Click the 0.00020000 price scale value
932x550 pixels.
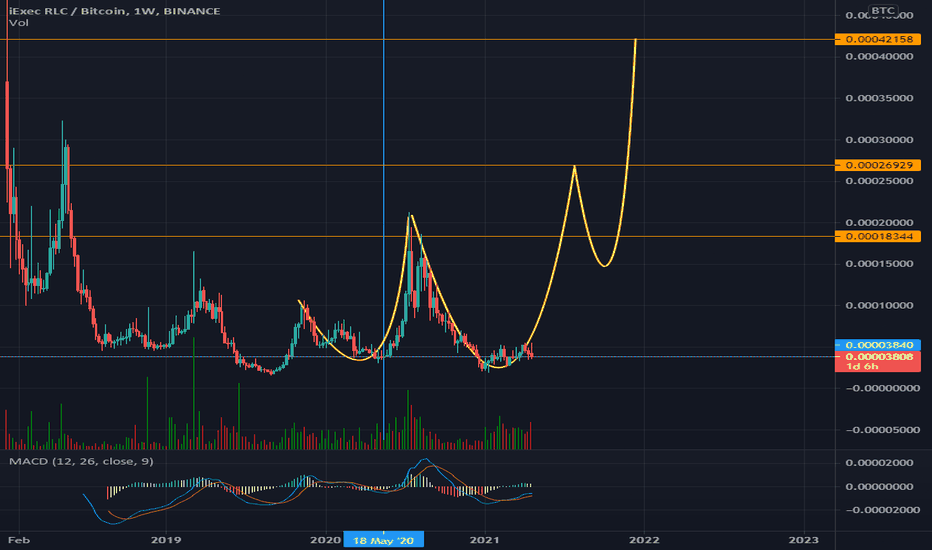(879, 222)
